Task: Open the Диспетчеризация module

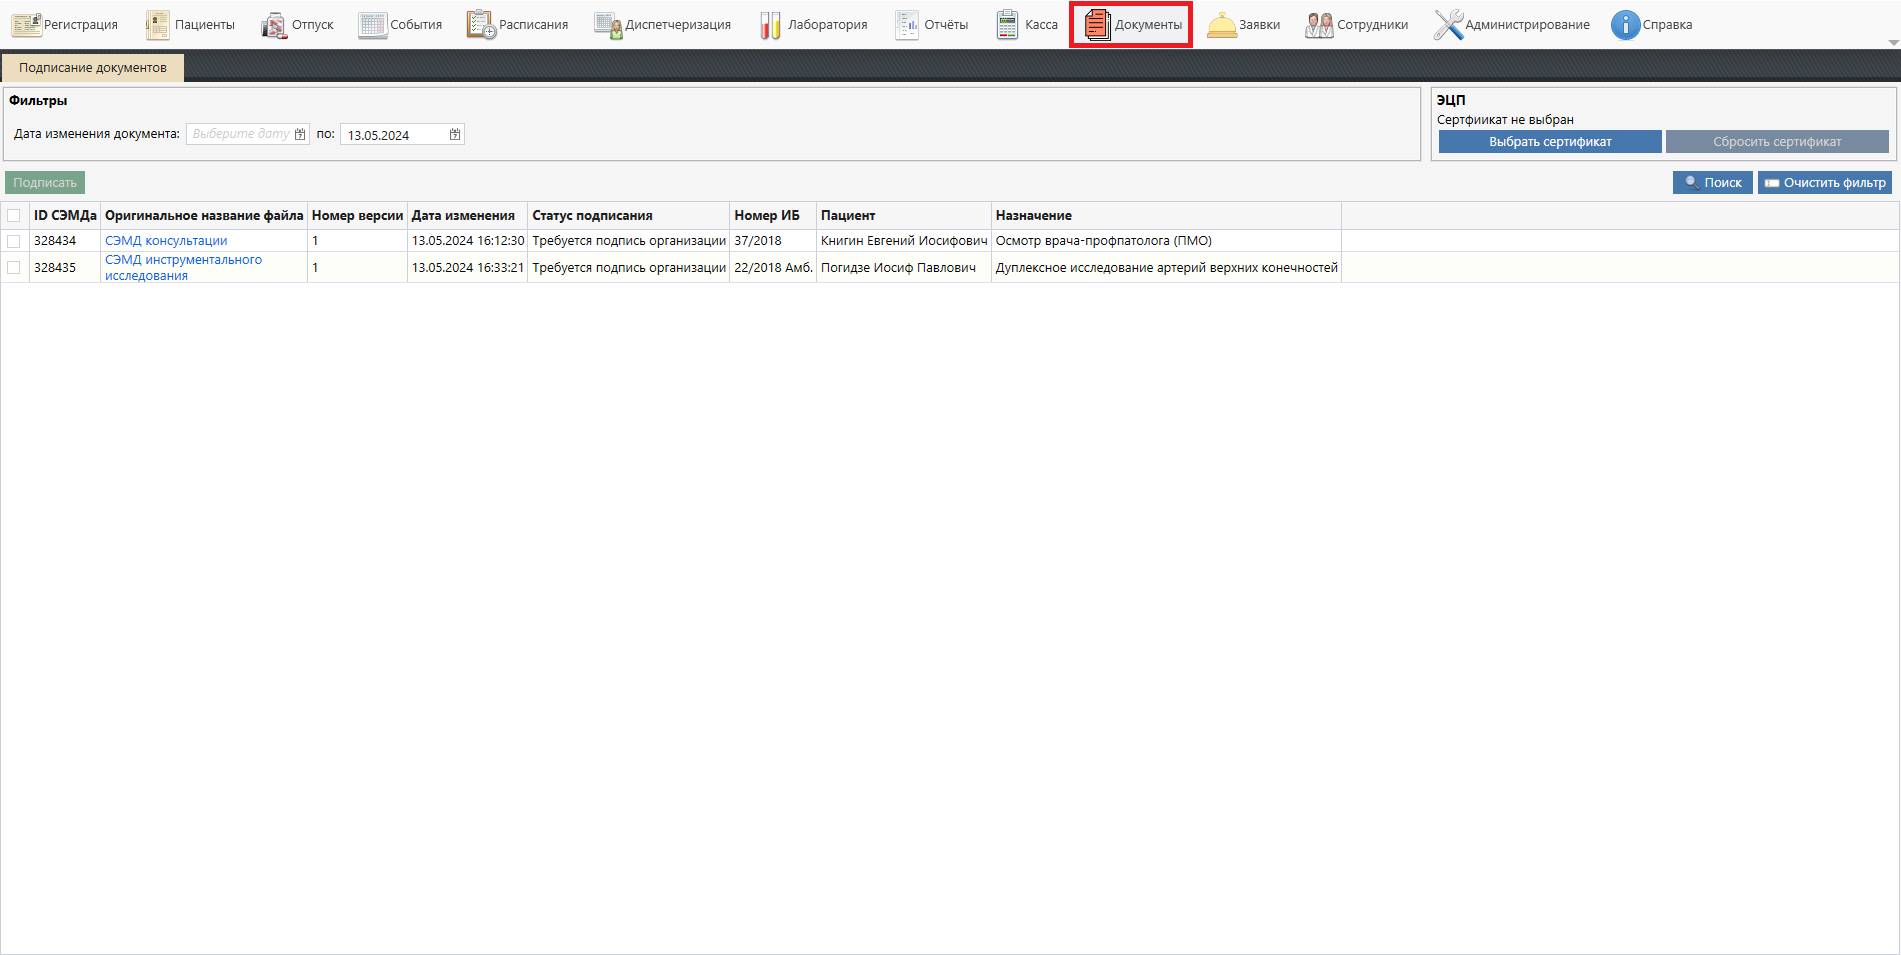Action: tap(662, 25)
